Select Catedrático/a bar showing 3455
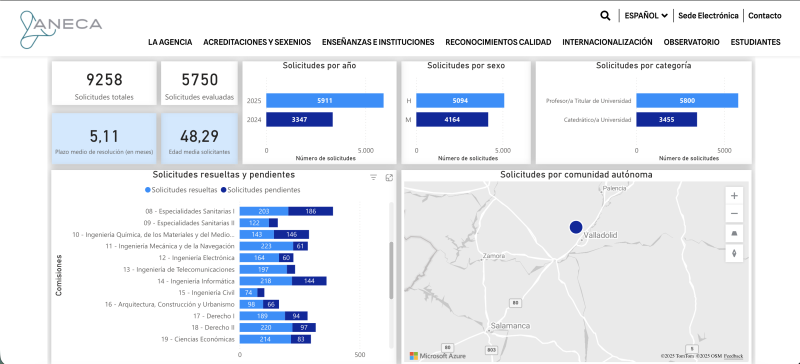The height and width of the screenshot is (364, 800). coord(666,119)
